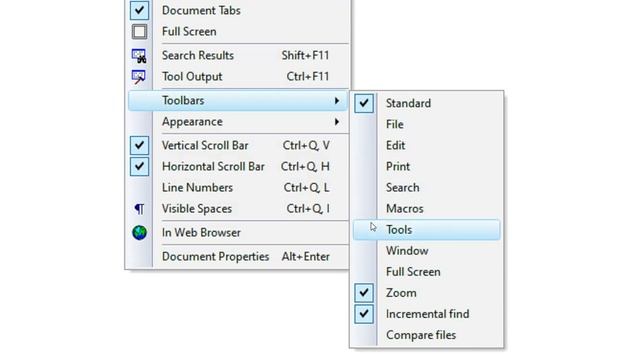
Task: Tick the Full Screen checkbox
Action: coord(139,31)
